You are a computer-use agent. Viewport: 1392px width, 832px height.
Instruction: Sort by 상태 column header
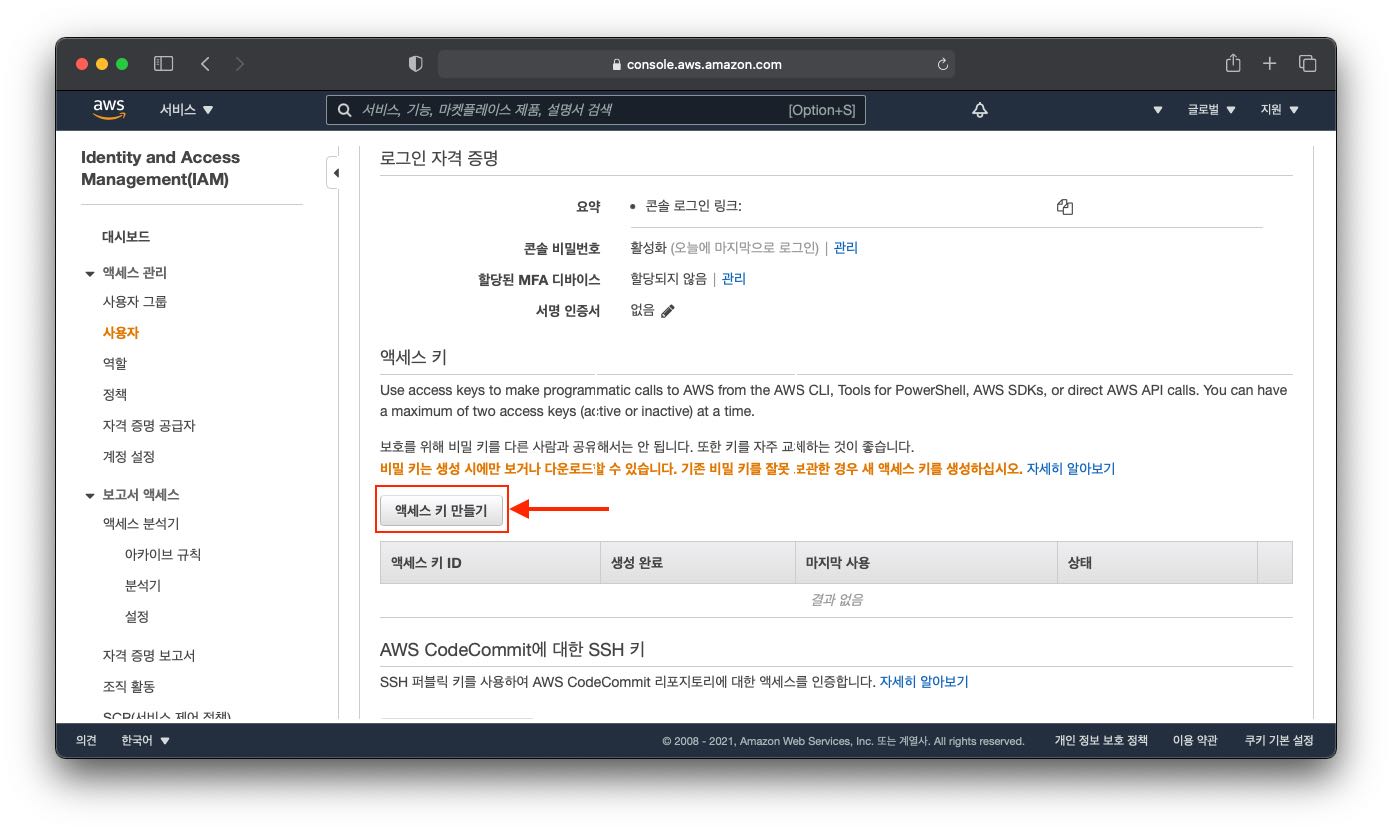click(1157, 563)
